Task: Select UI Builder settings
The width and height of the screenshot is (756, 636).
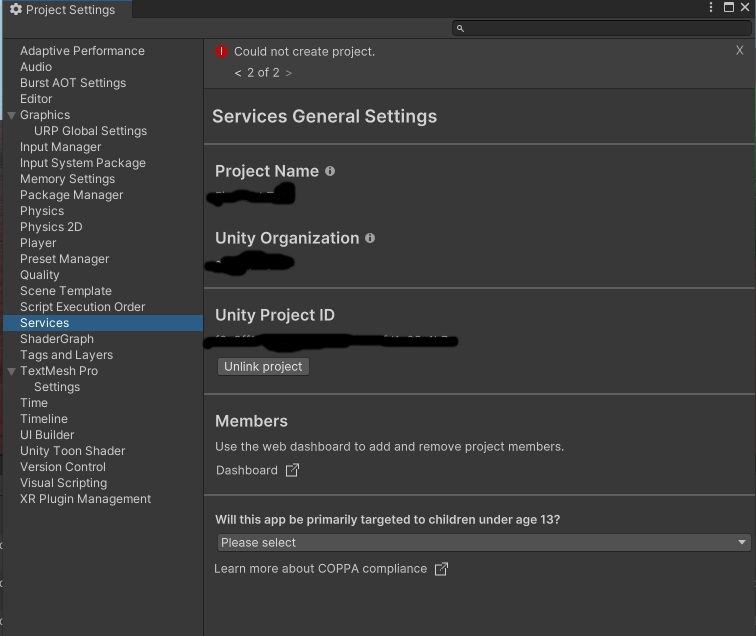Action: [47, 434]
